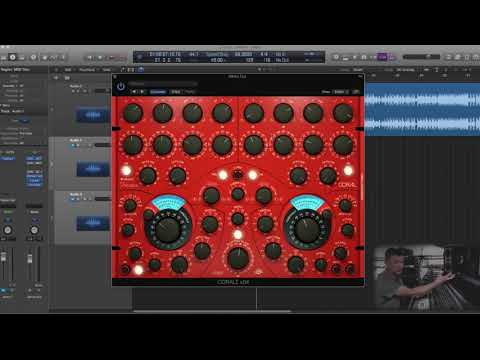Click the stop transport button
The image size is (480, 360).
[x=100, y=57]
